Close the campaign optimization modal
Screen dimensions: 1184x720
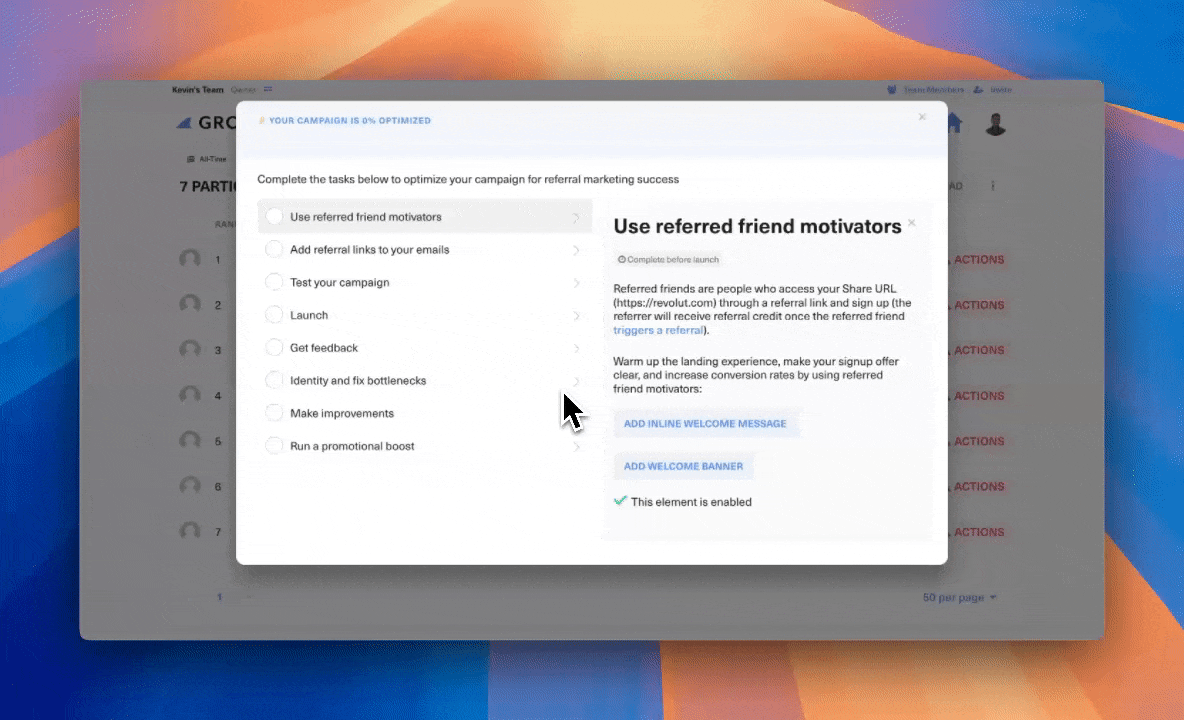tap(922, 117)
